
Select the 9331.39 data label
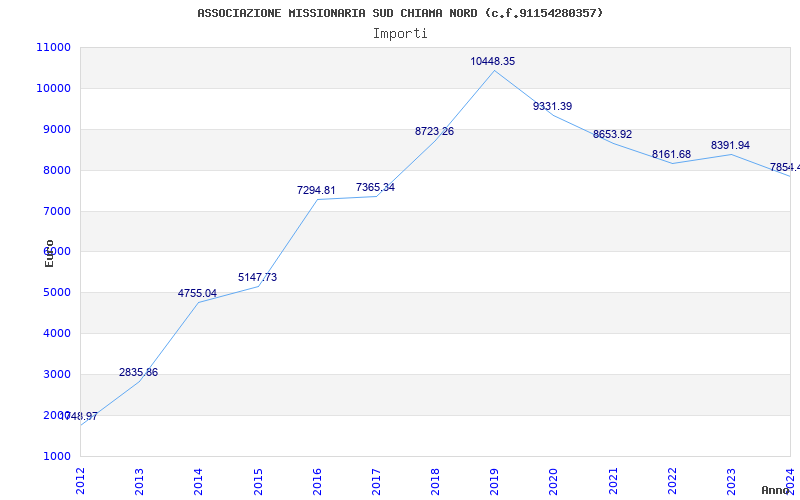[553, 107]
